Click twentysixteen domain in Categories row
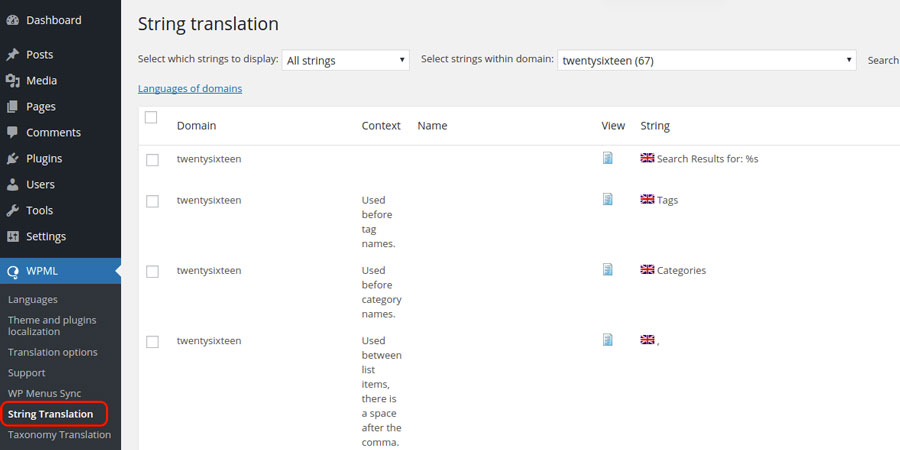 pos(209,270)
